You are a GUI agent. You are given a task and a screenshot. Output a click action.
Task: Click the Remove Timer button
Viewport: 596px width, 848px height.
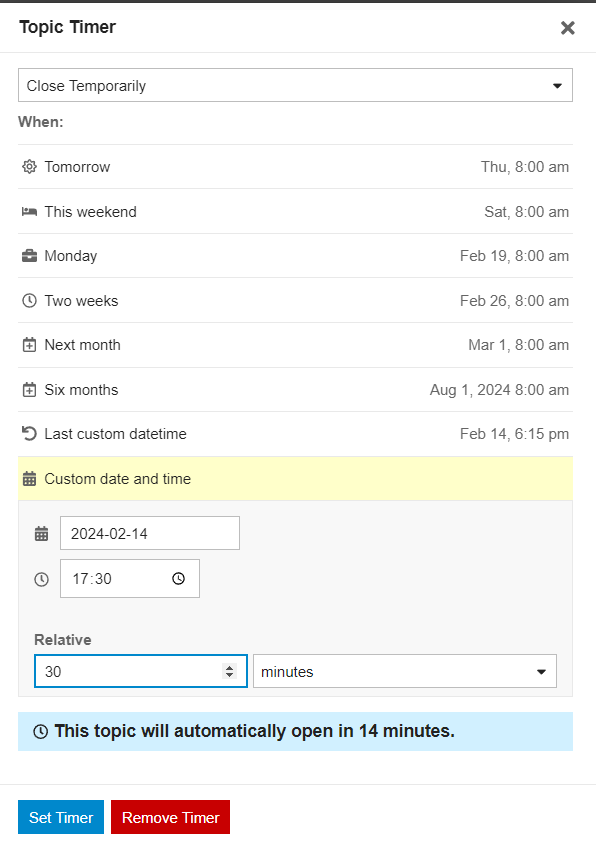point(170,817)
